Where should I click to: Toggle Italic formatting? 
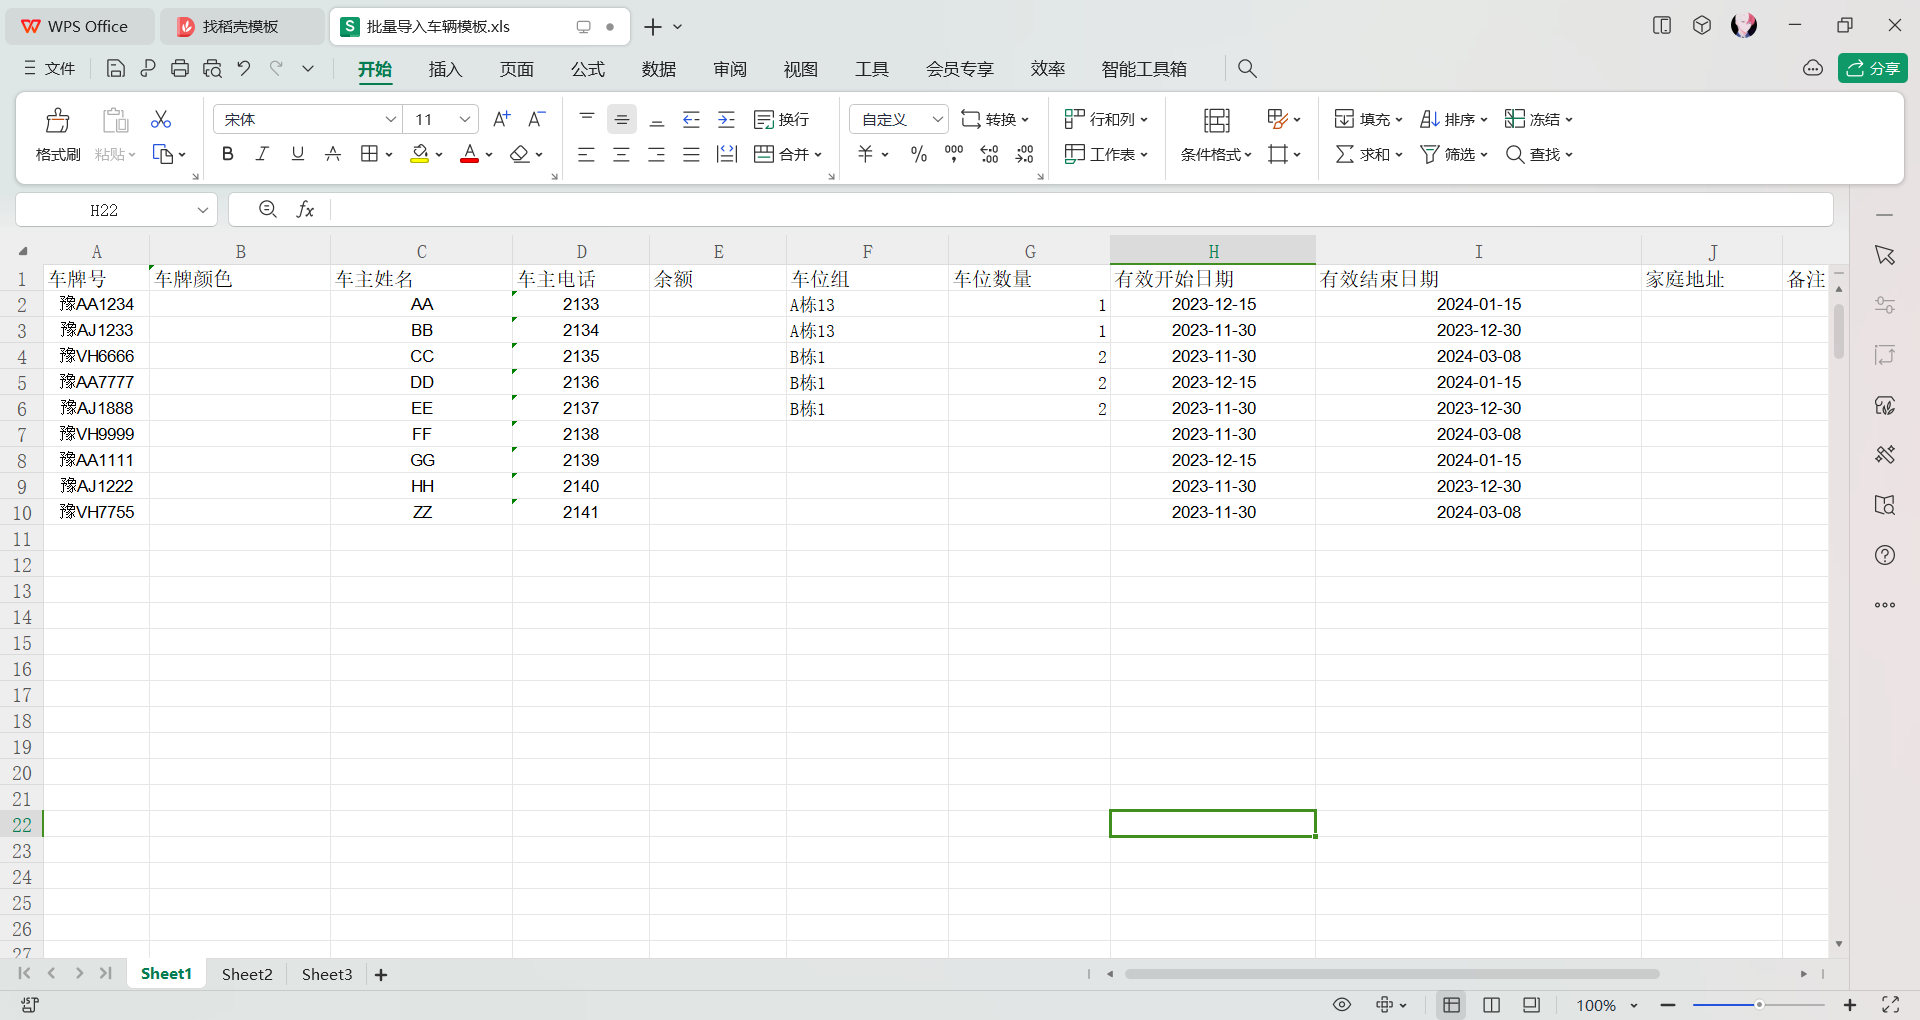[263, 154]
